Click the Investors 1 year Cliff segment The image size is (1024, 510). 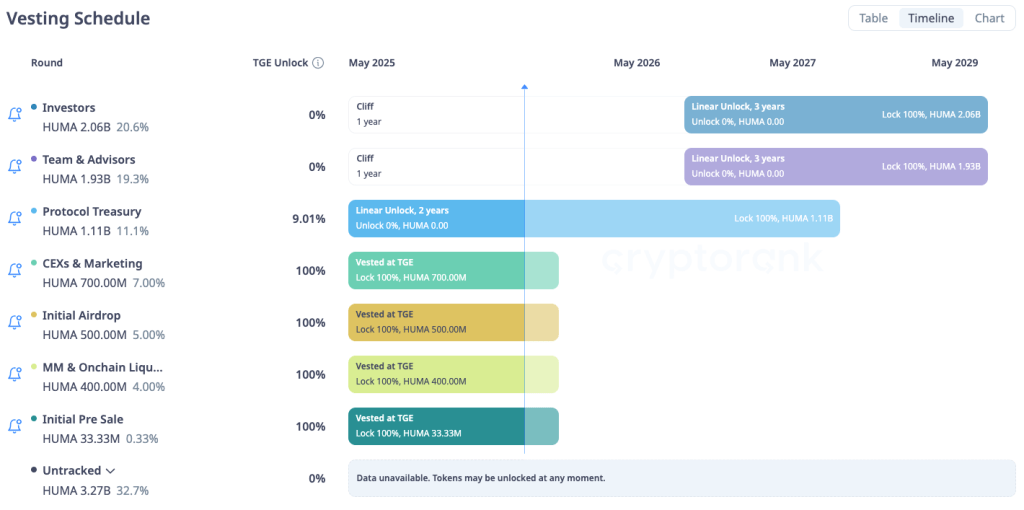click(x=515, y=115)
